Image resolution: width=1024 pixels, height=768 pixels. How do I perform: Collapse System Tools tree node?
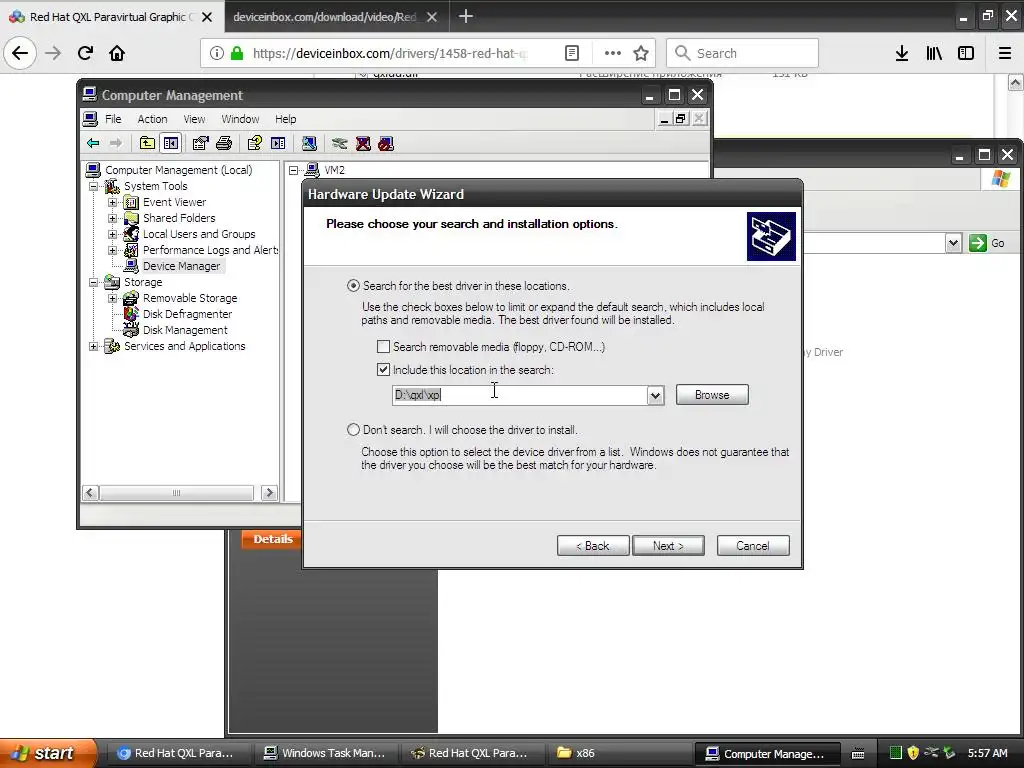(93, 186)
